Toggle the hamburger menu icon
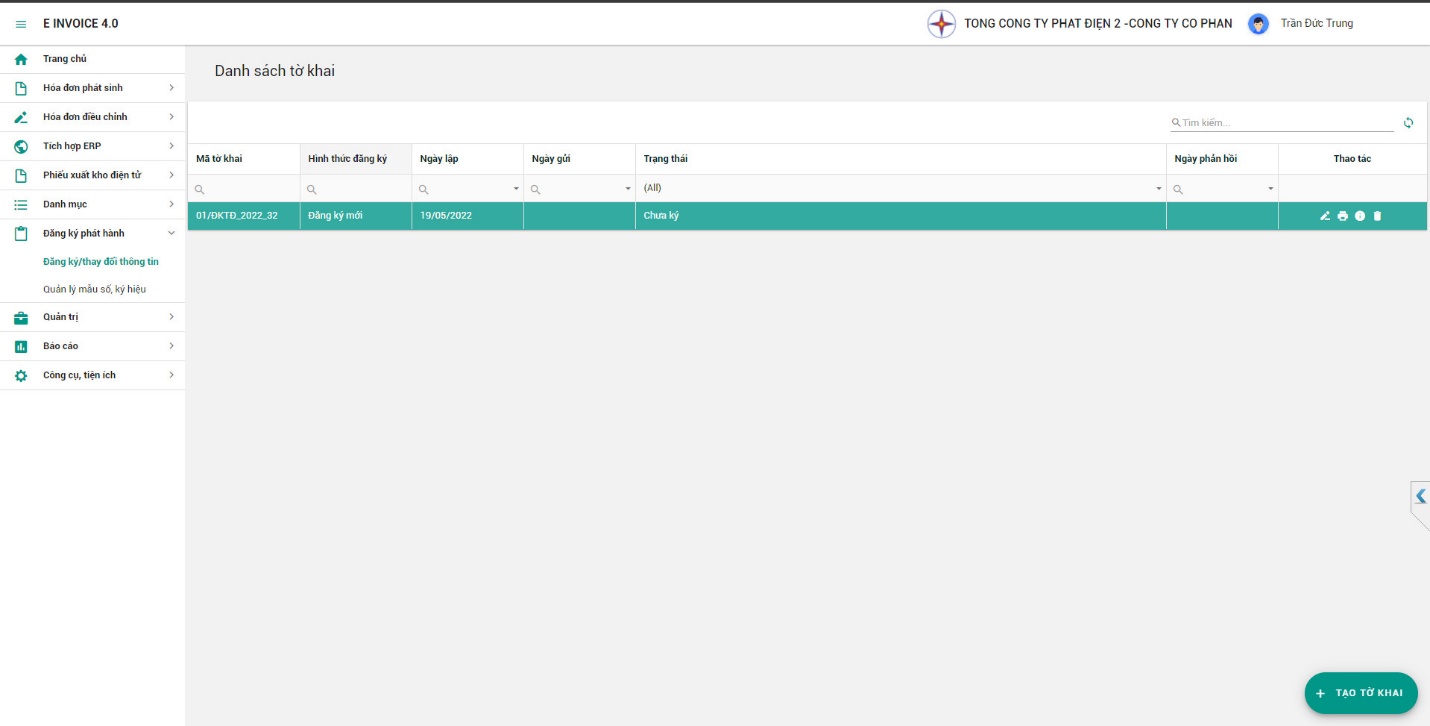Screen dimensions: 1430x726 21,24
